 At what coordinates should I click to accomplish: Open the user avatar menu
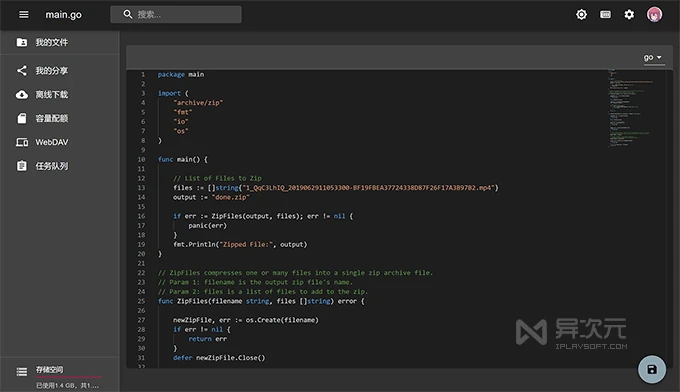(654, 14)
